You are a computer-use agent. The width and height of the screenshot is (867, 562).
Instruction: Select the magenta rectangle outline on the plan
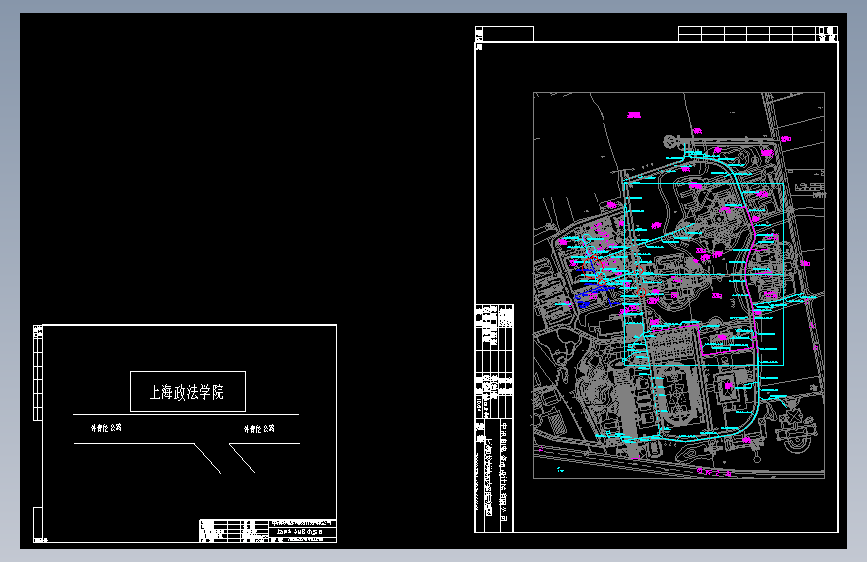728,339
